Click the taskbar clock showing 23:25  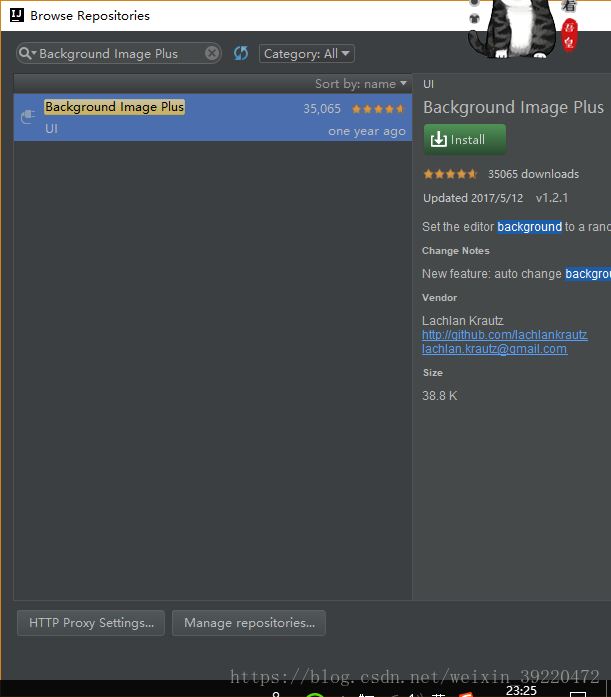[521, 690]
